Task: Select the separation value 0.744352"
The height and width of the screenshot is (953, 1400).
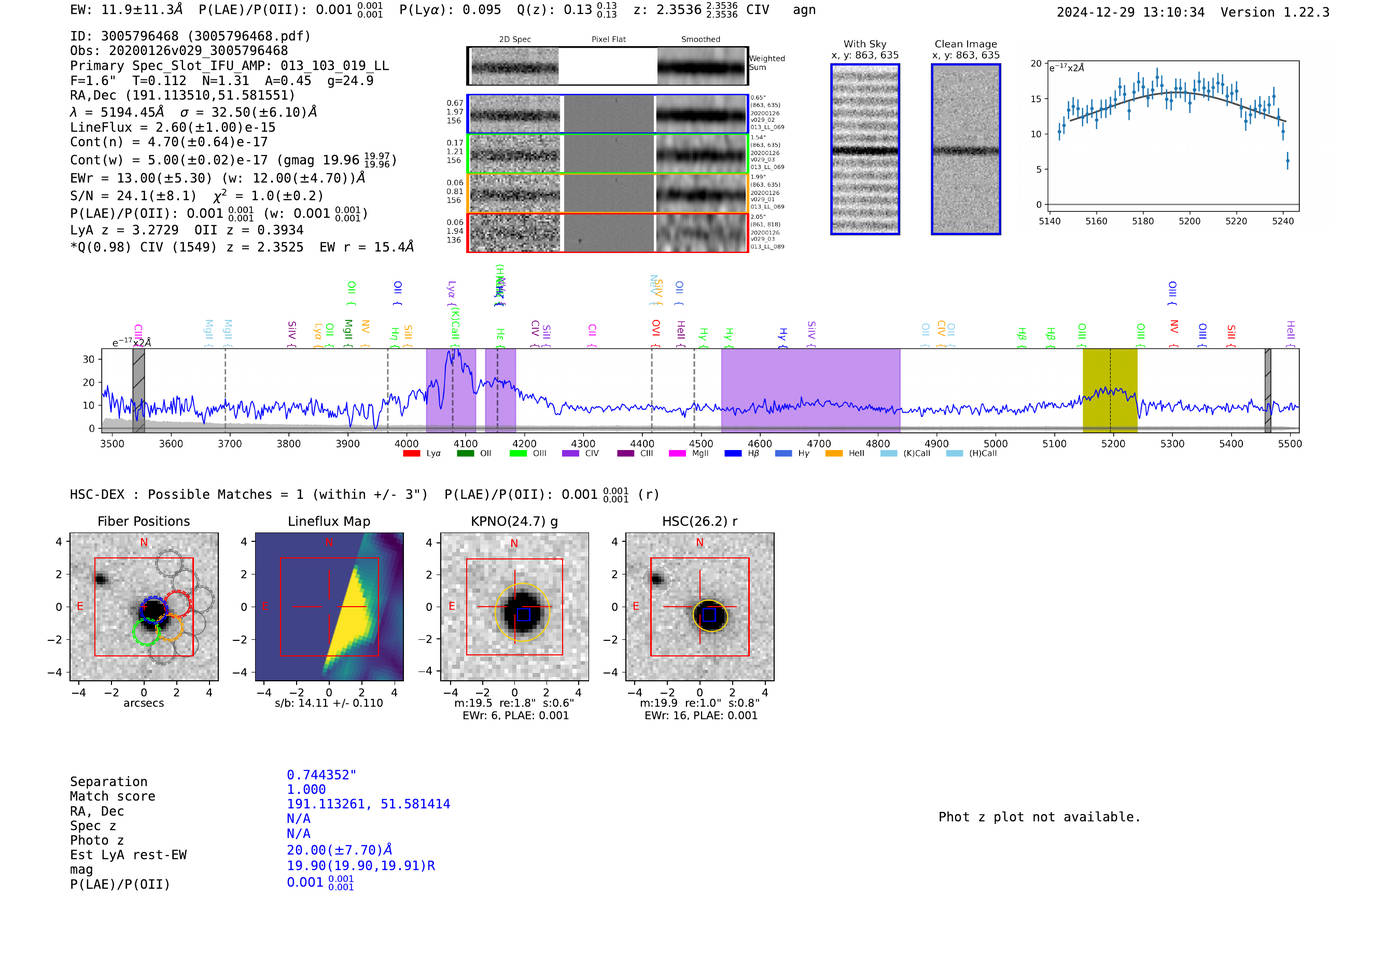Action: point(322,775)
